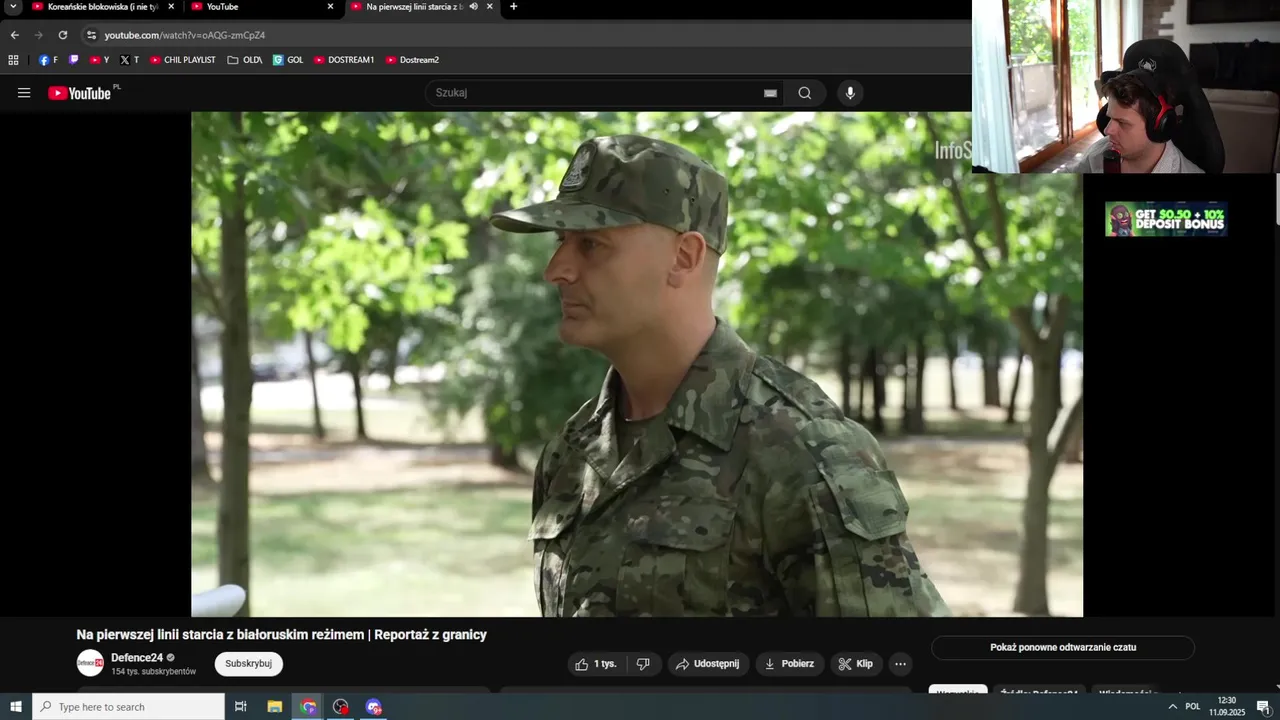
Task: Open the Defence24 channel avatar
Action: click(x=90, y=663)
